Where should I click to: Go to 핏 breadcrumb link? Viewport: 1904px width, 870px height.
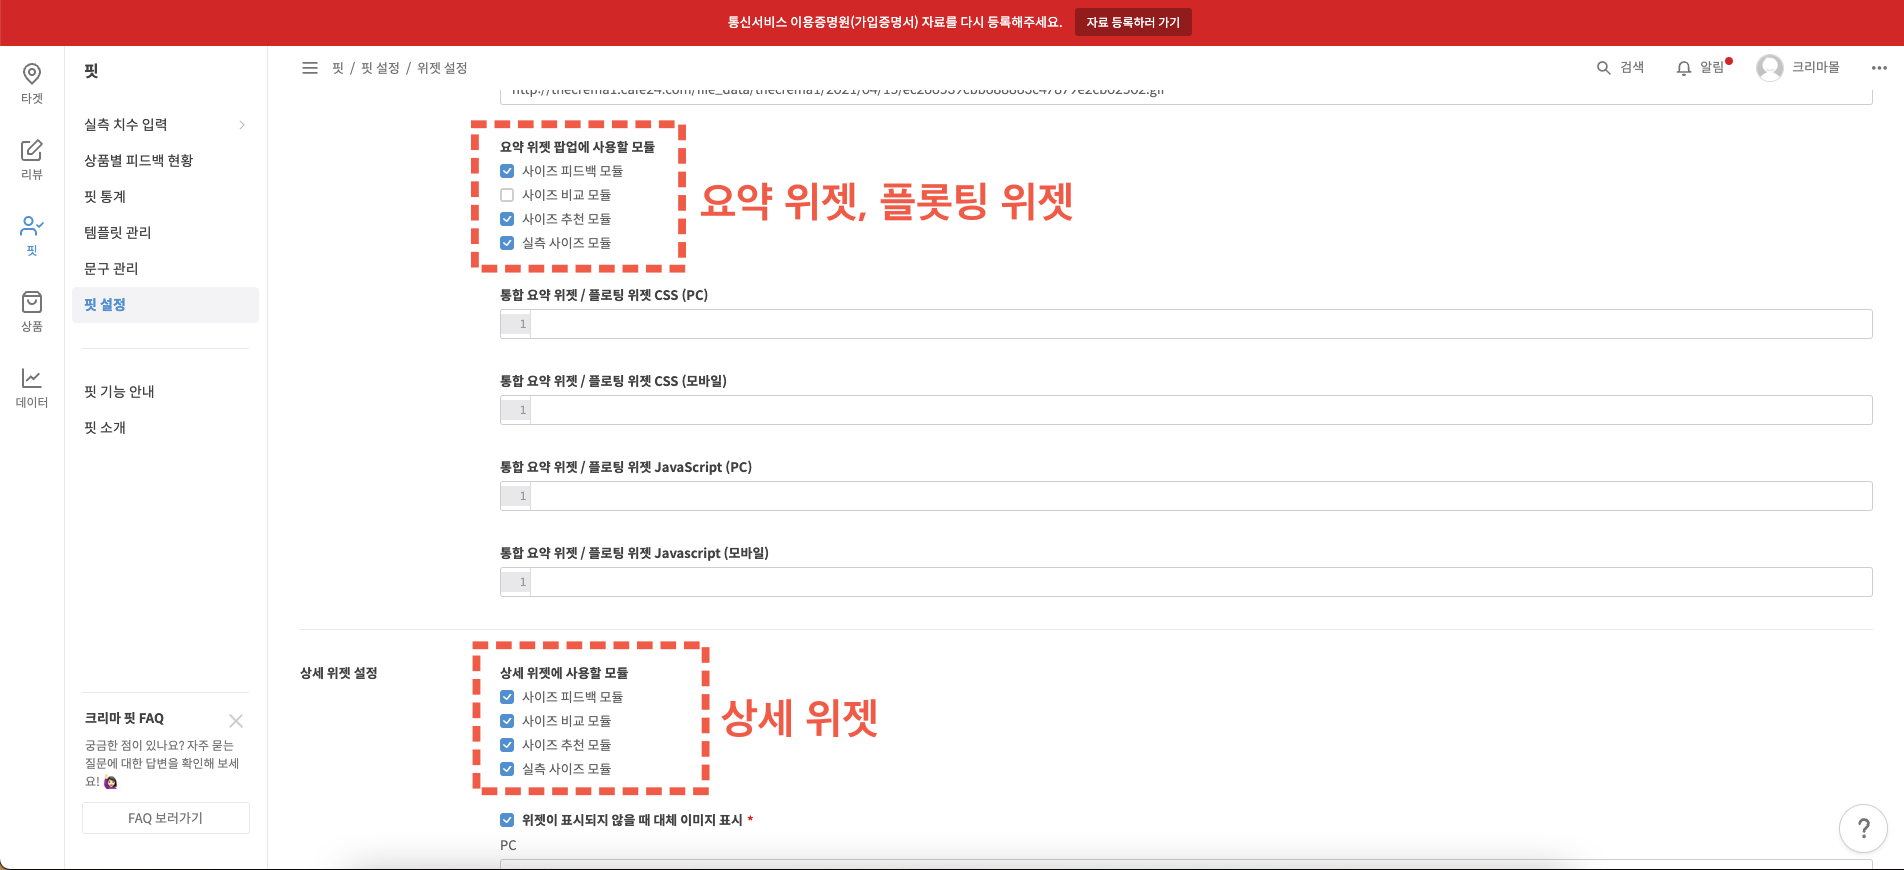click(338, 68)
